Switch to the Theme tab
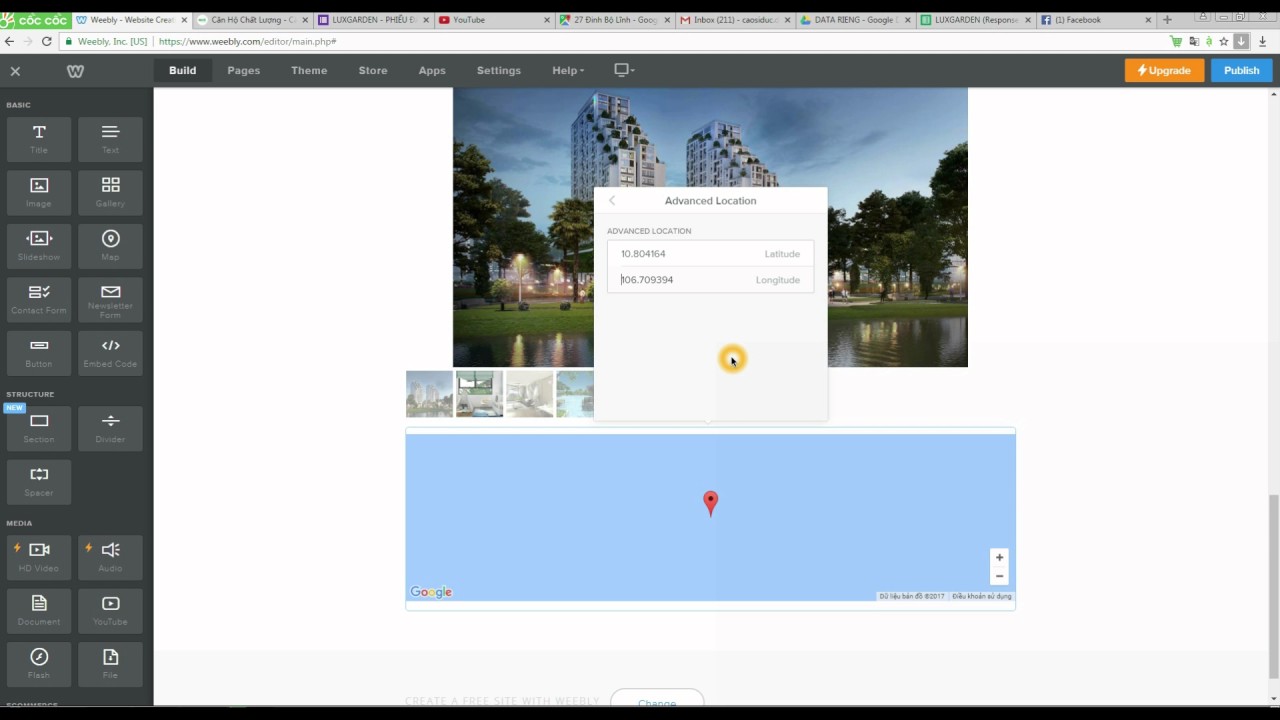Viewport: 1280px width, 720px height. (309, 71)
